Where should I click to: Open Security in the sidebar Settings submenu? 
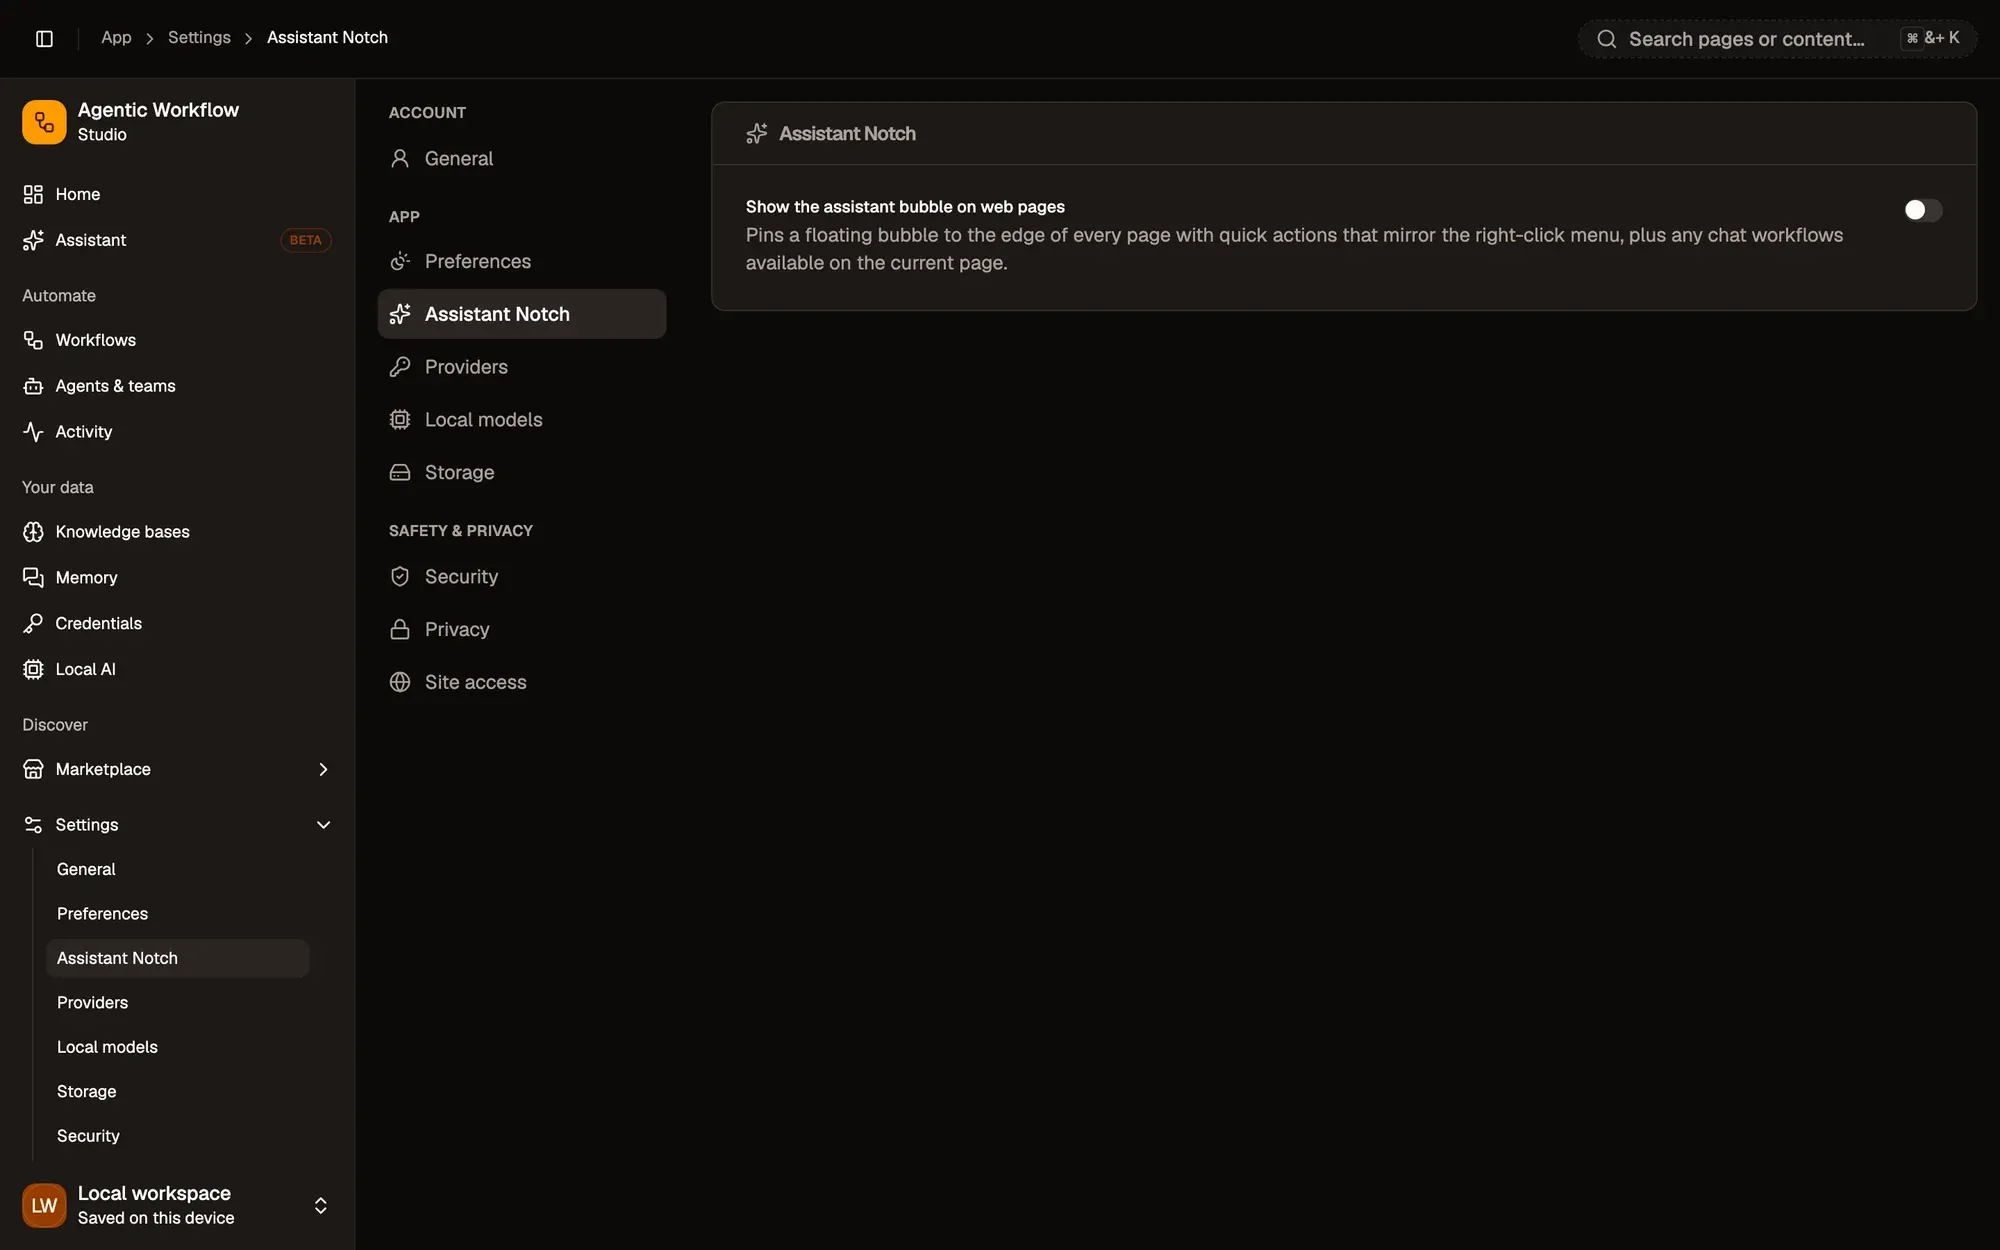point(178,1136)
